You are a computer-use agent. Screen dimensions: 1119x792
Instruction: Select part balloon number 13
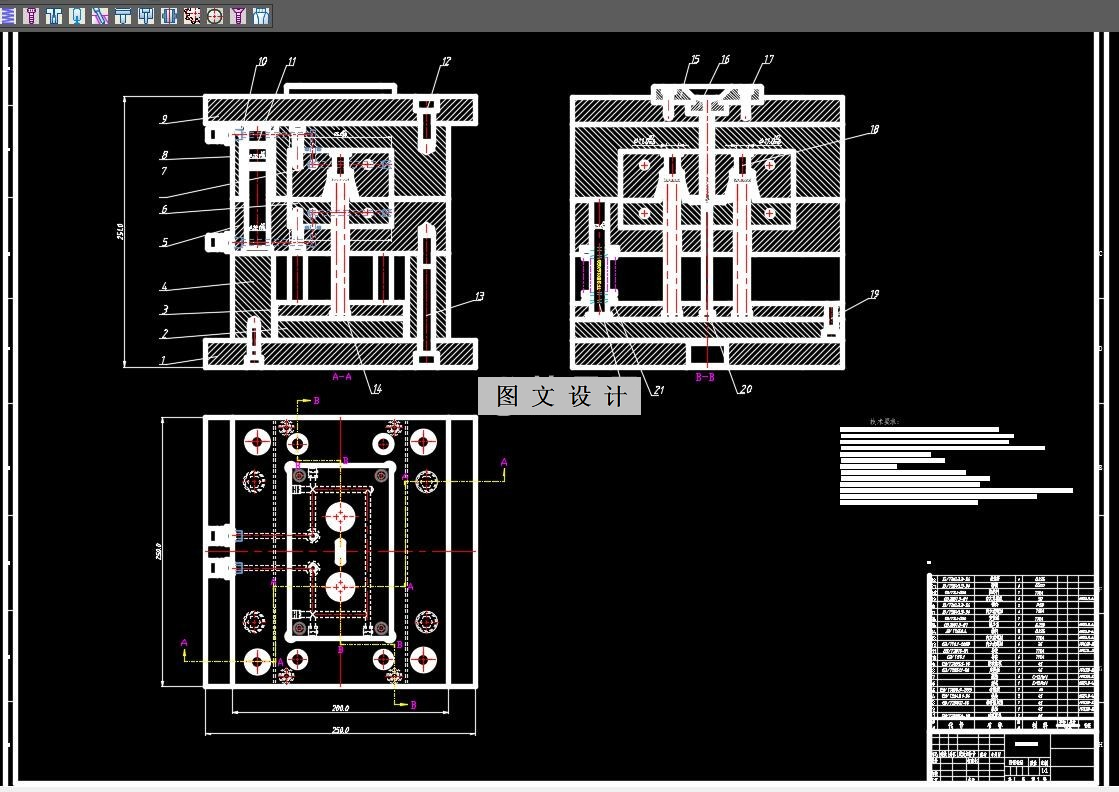click(479, 296)
